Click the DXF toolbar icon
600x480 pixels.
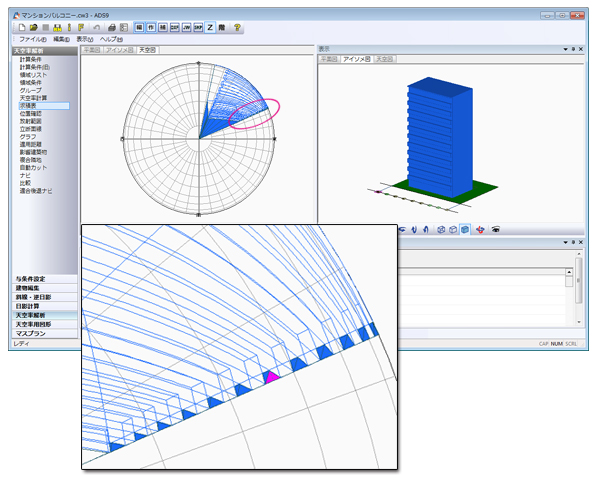pos(174,28)
